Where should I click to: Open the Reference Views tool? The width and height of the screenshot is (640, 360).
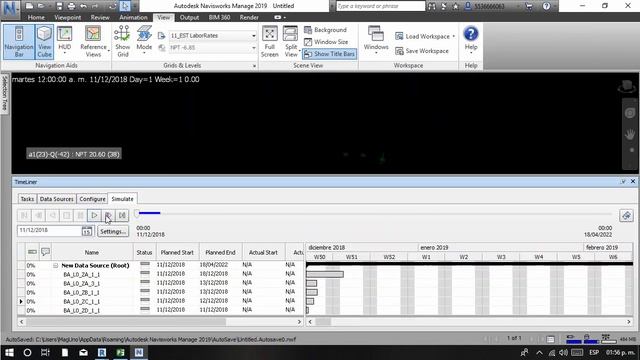coord(93,42)
